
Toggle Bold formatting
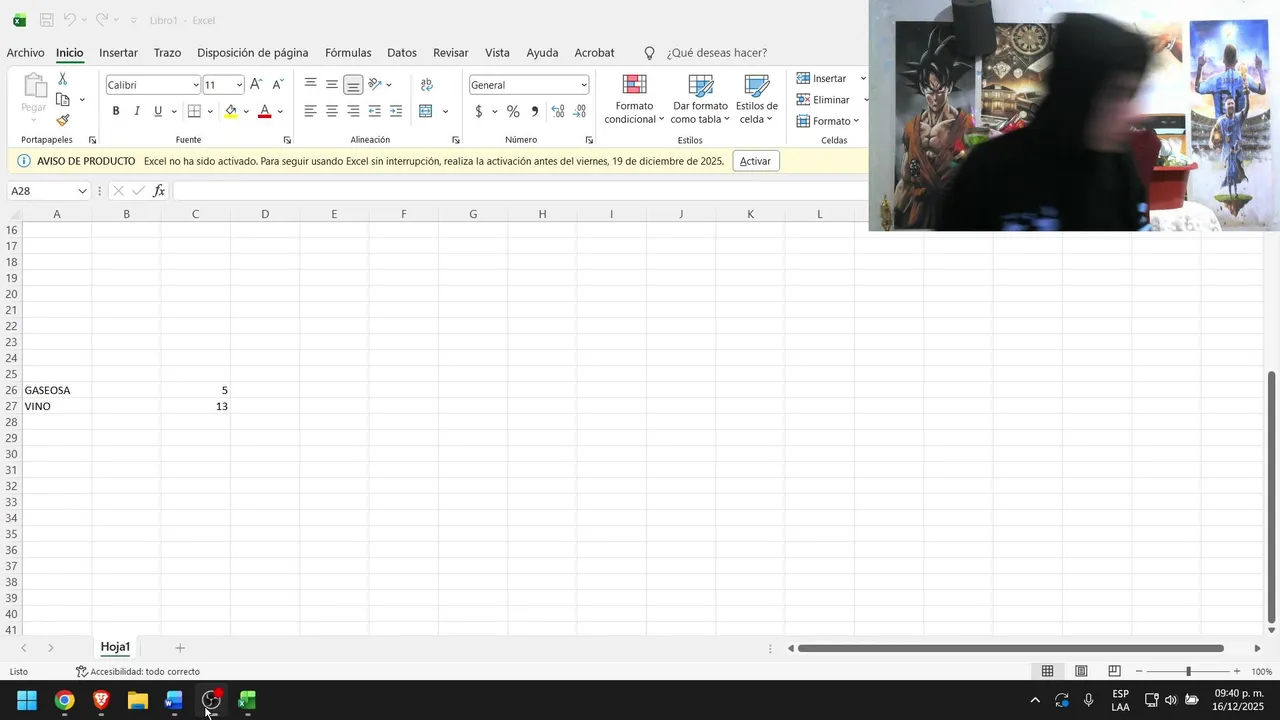(116, 111)
